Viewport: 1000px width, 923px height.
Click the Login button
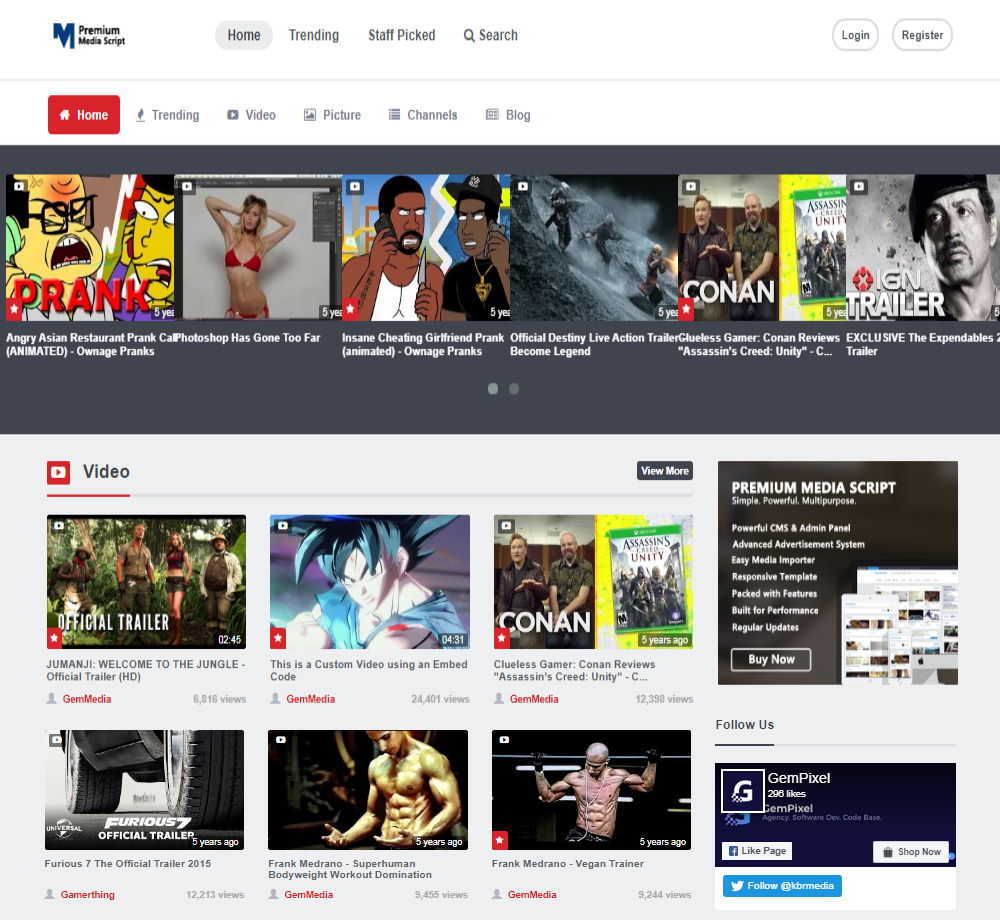(855, 35)
